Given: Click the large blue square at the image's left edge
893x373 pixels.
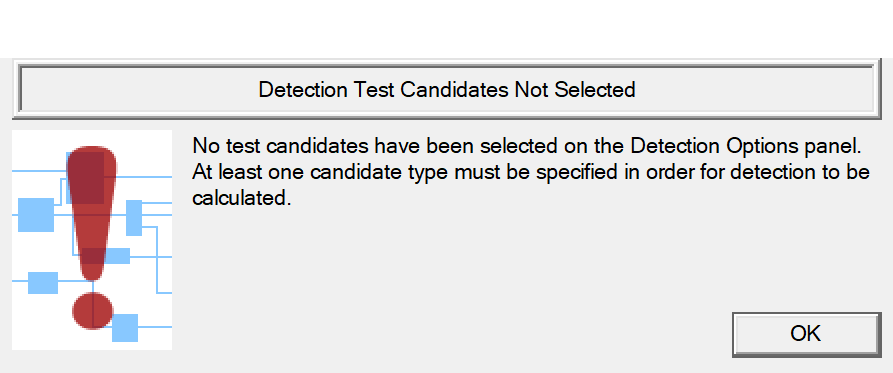Looking at the screenshot, I should tap(36, 215).
